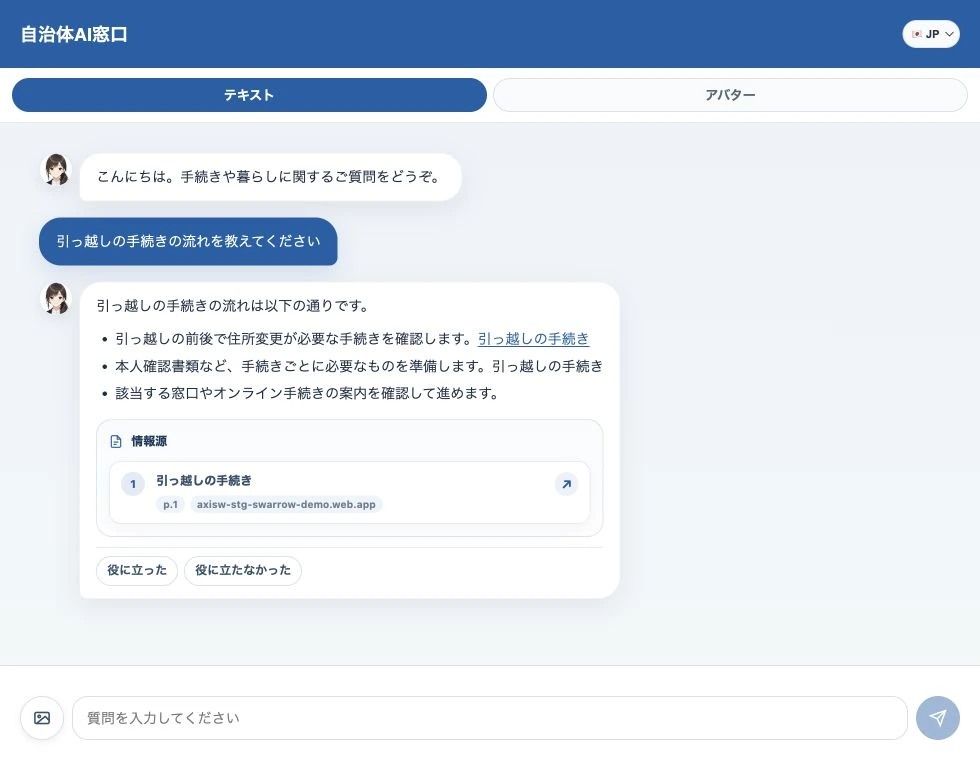Click the 役に立たなかった feedback button
The height and width of the screenshot is (760, 980).
point(243,570)
